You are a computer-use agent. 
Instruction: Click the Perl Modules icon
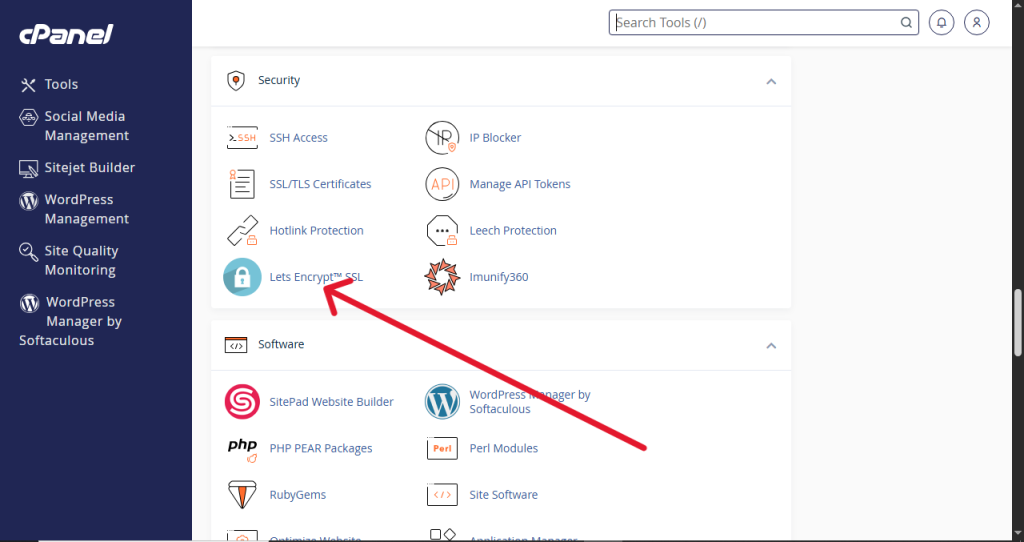coord(442,448)
